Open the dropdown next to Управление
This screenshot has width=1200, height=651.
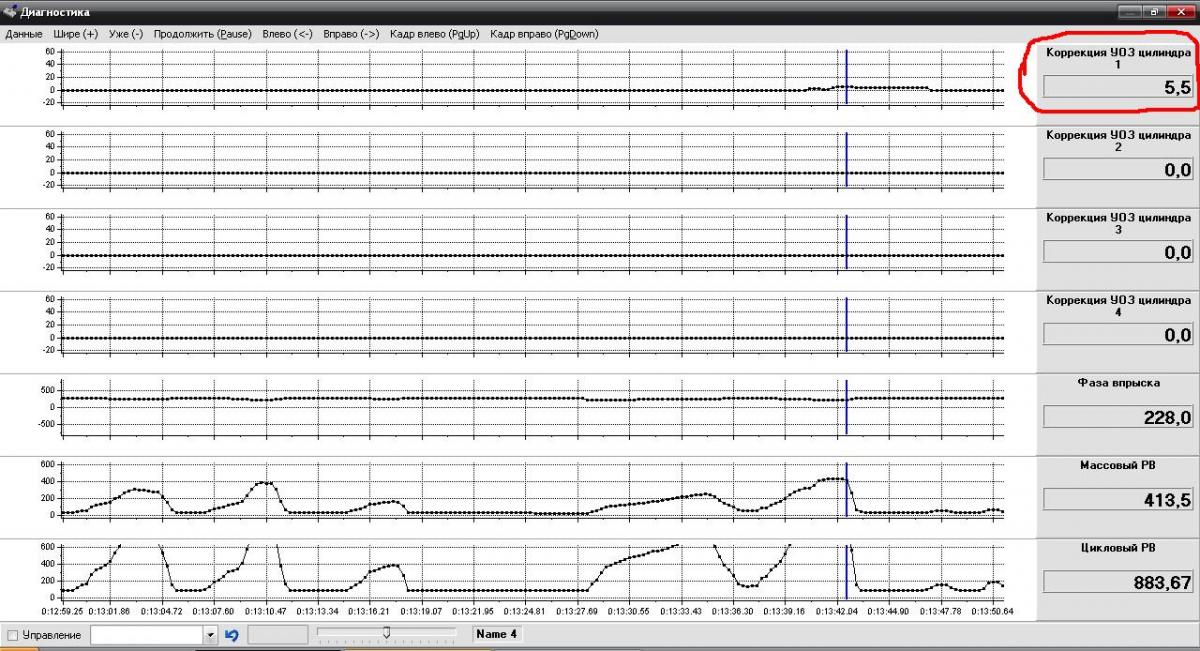210,635
